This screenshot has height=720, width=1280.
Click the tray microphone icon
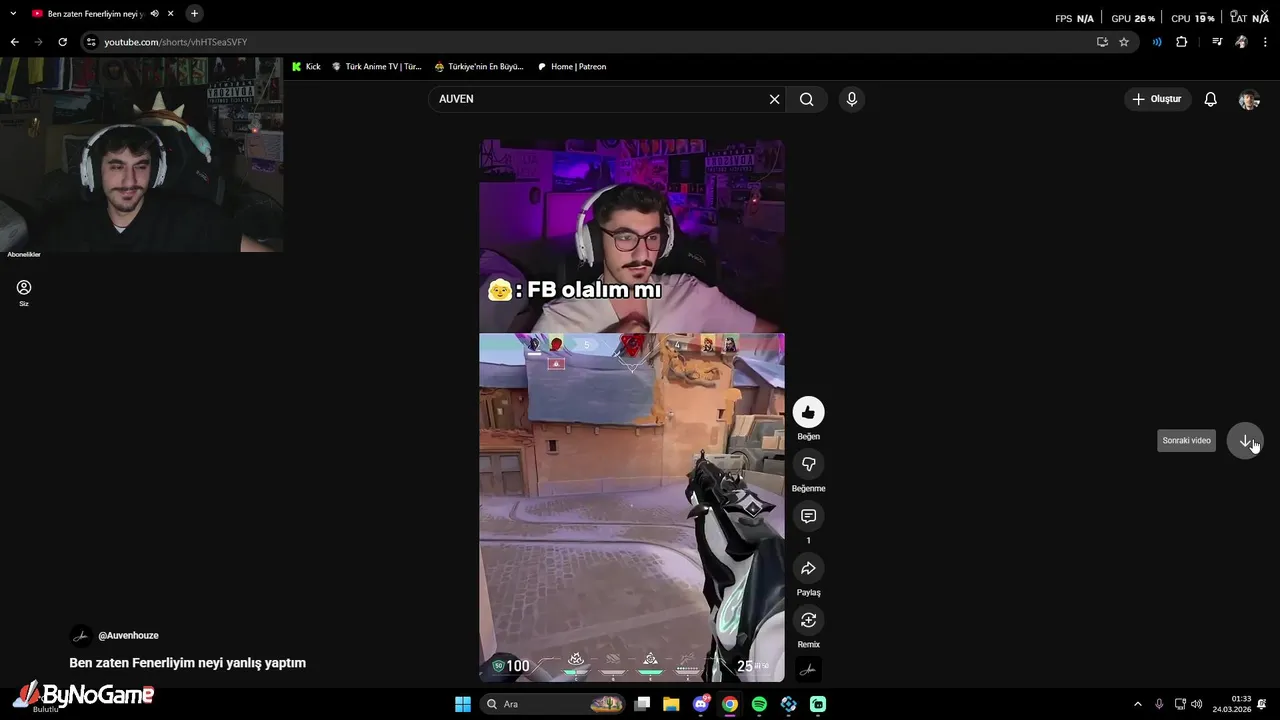click(1159, 704)
